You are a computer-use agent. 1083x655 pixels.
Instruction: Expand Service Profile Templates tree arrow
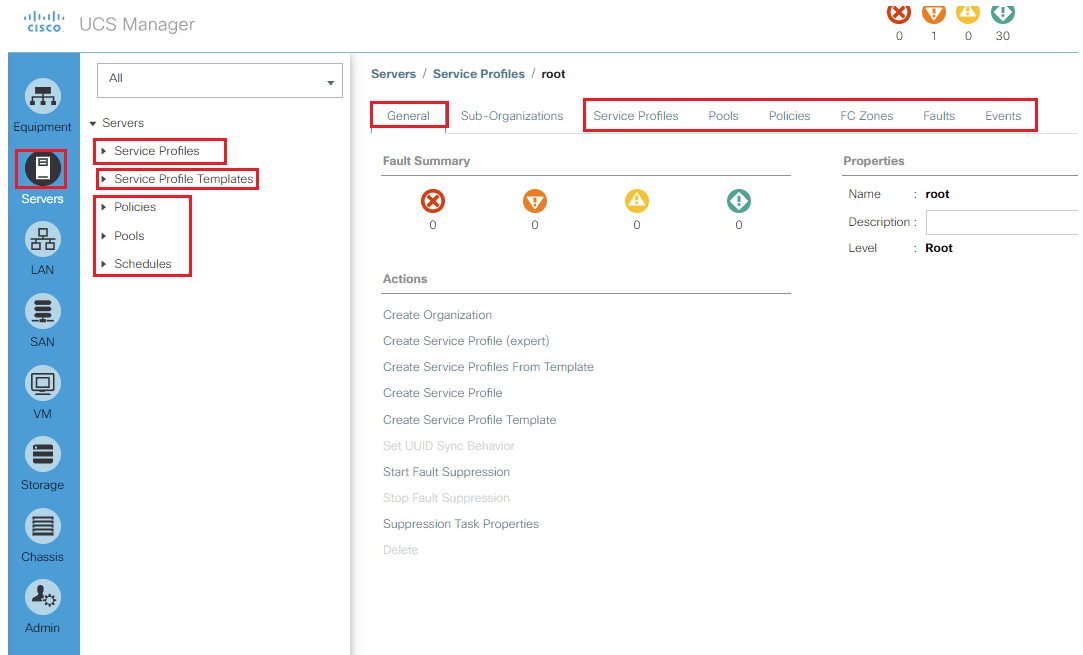104,179
